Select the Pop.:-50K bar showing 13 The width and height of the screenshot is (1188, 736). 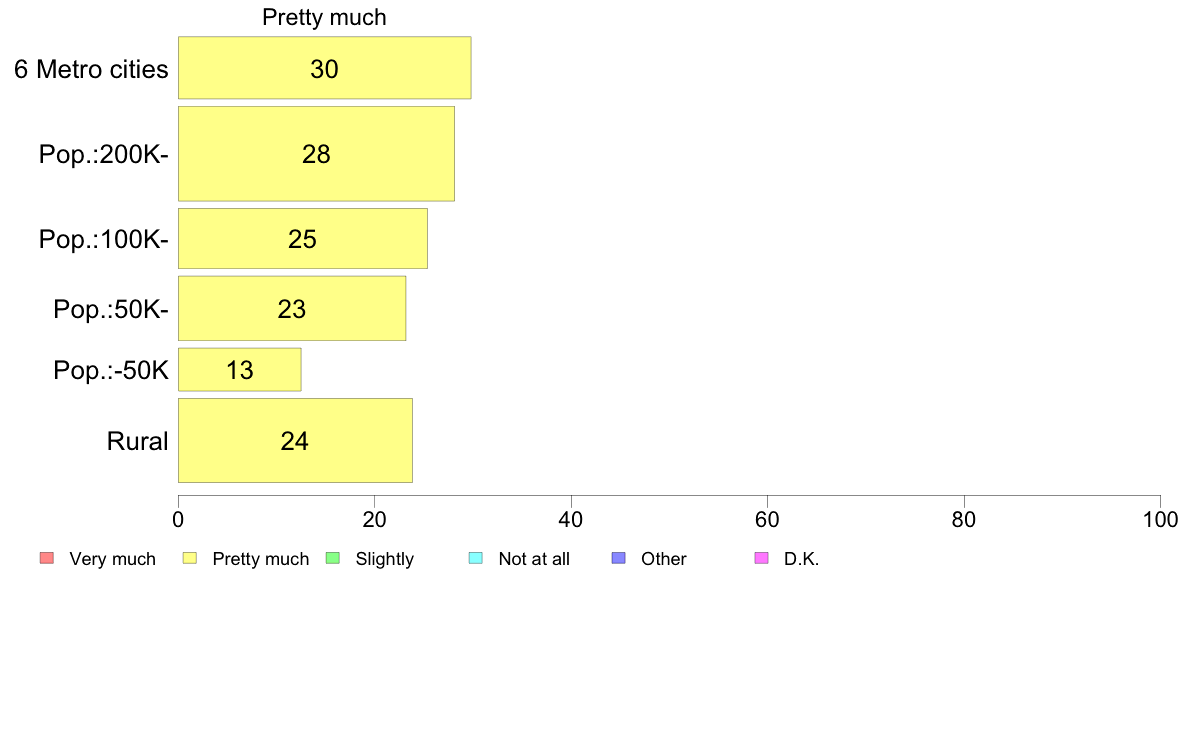239,370
